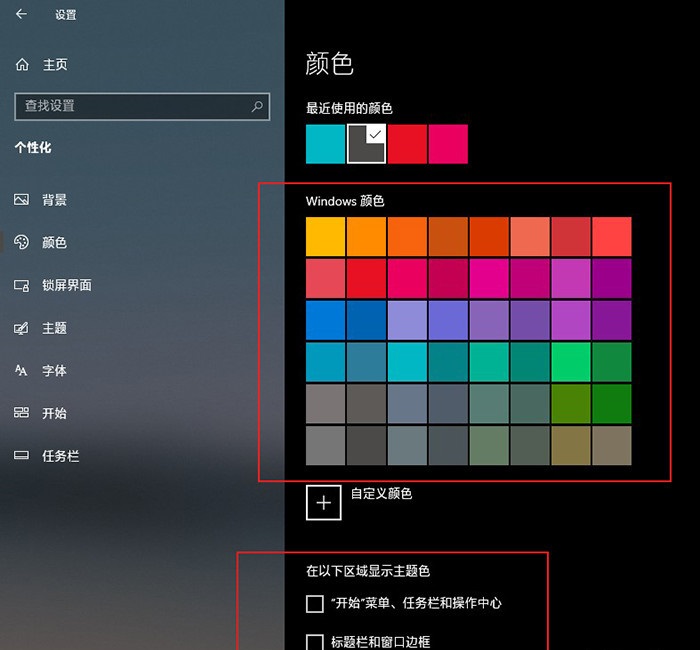Open the 开始 settings page

pyautogui.click(x=54, y=413)
